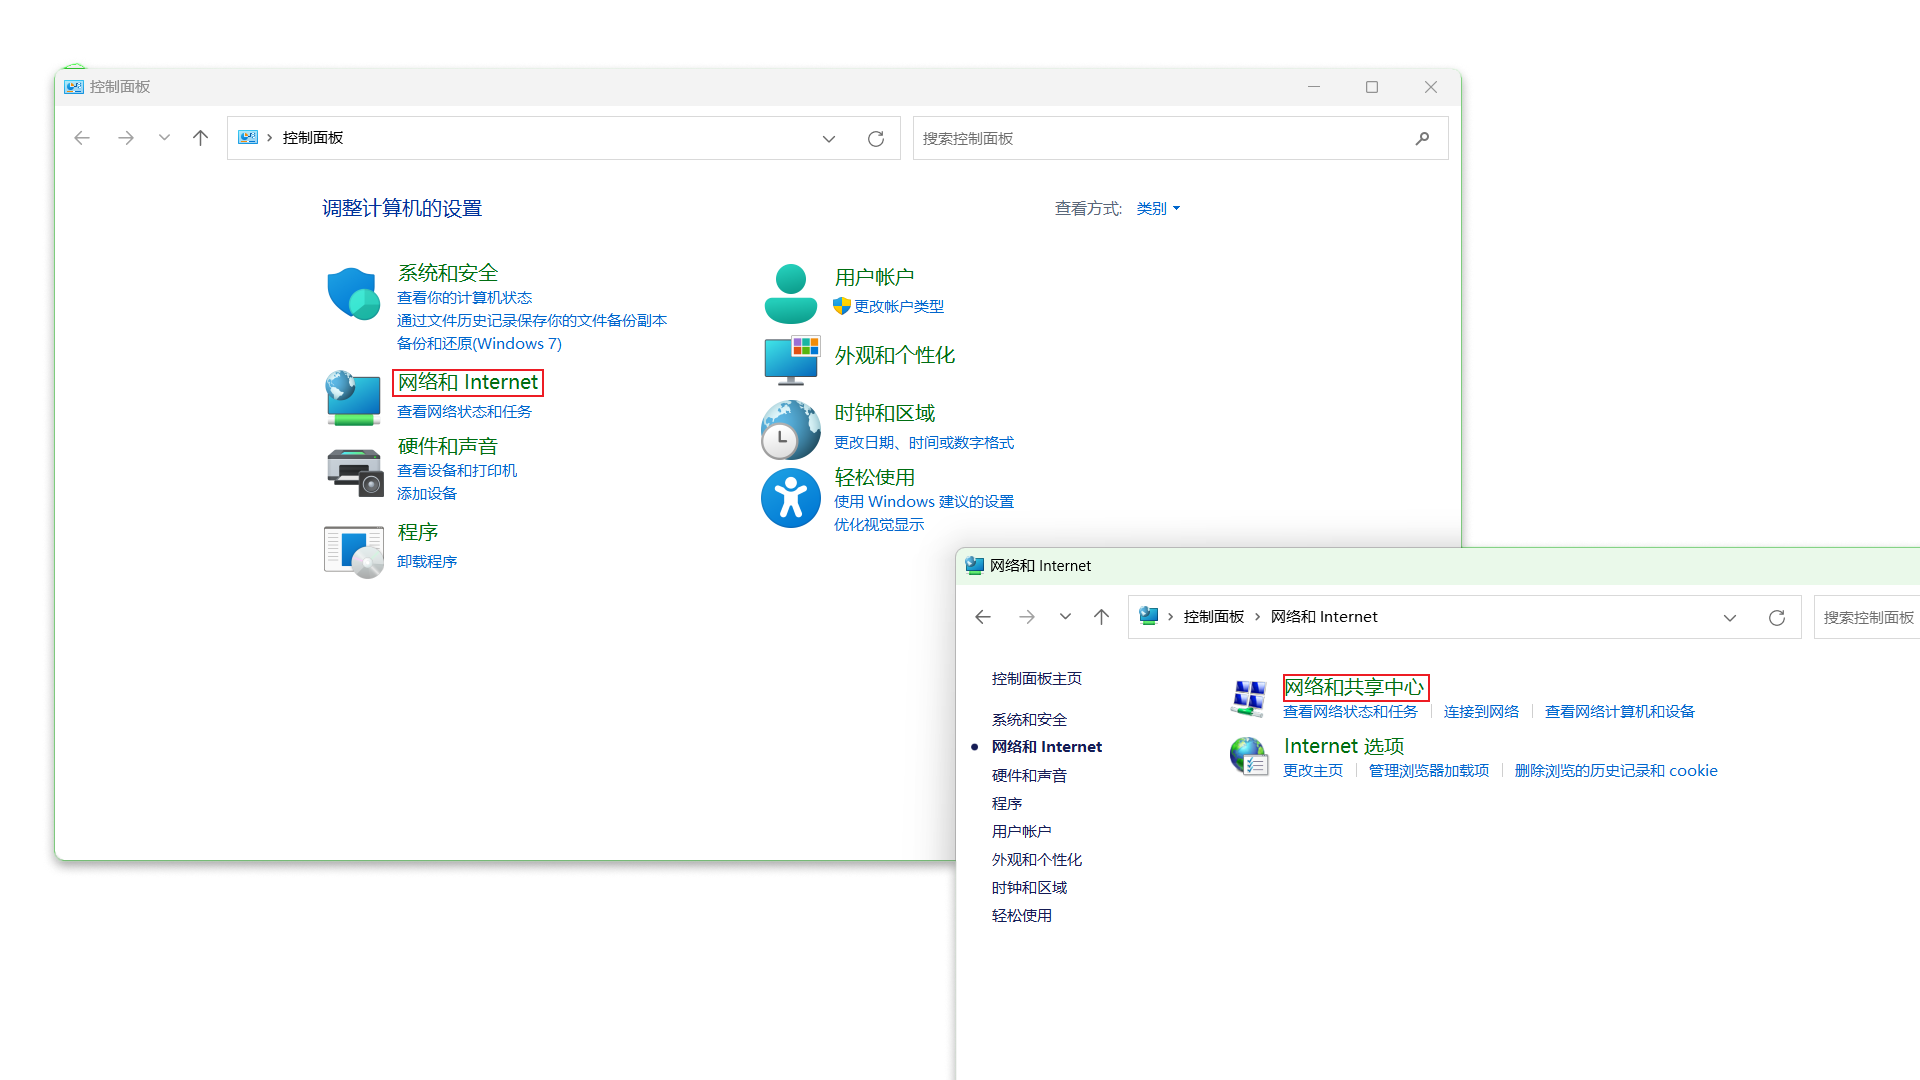Open 用户帐户 via the person icon

tap(790, 292)
